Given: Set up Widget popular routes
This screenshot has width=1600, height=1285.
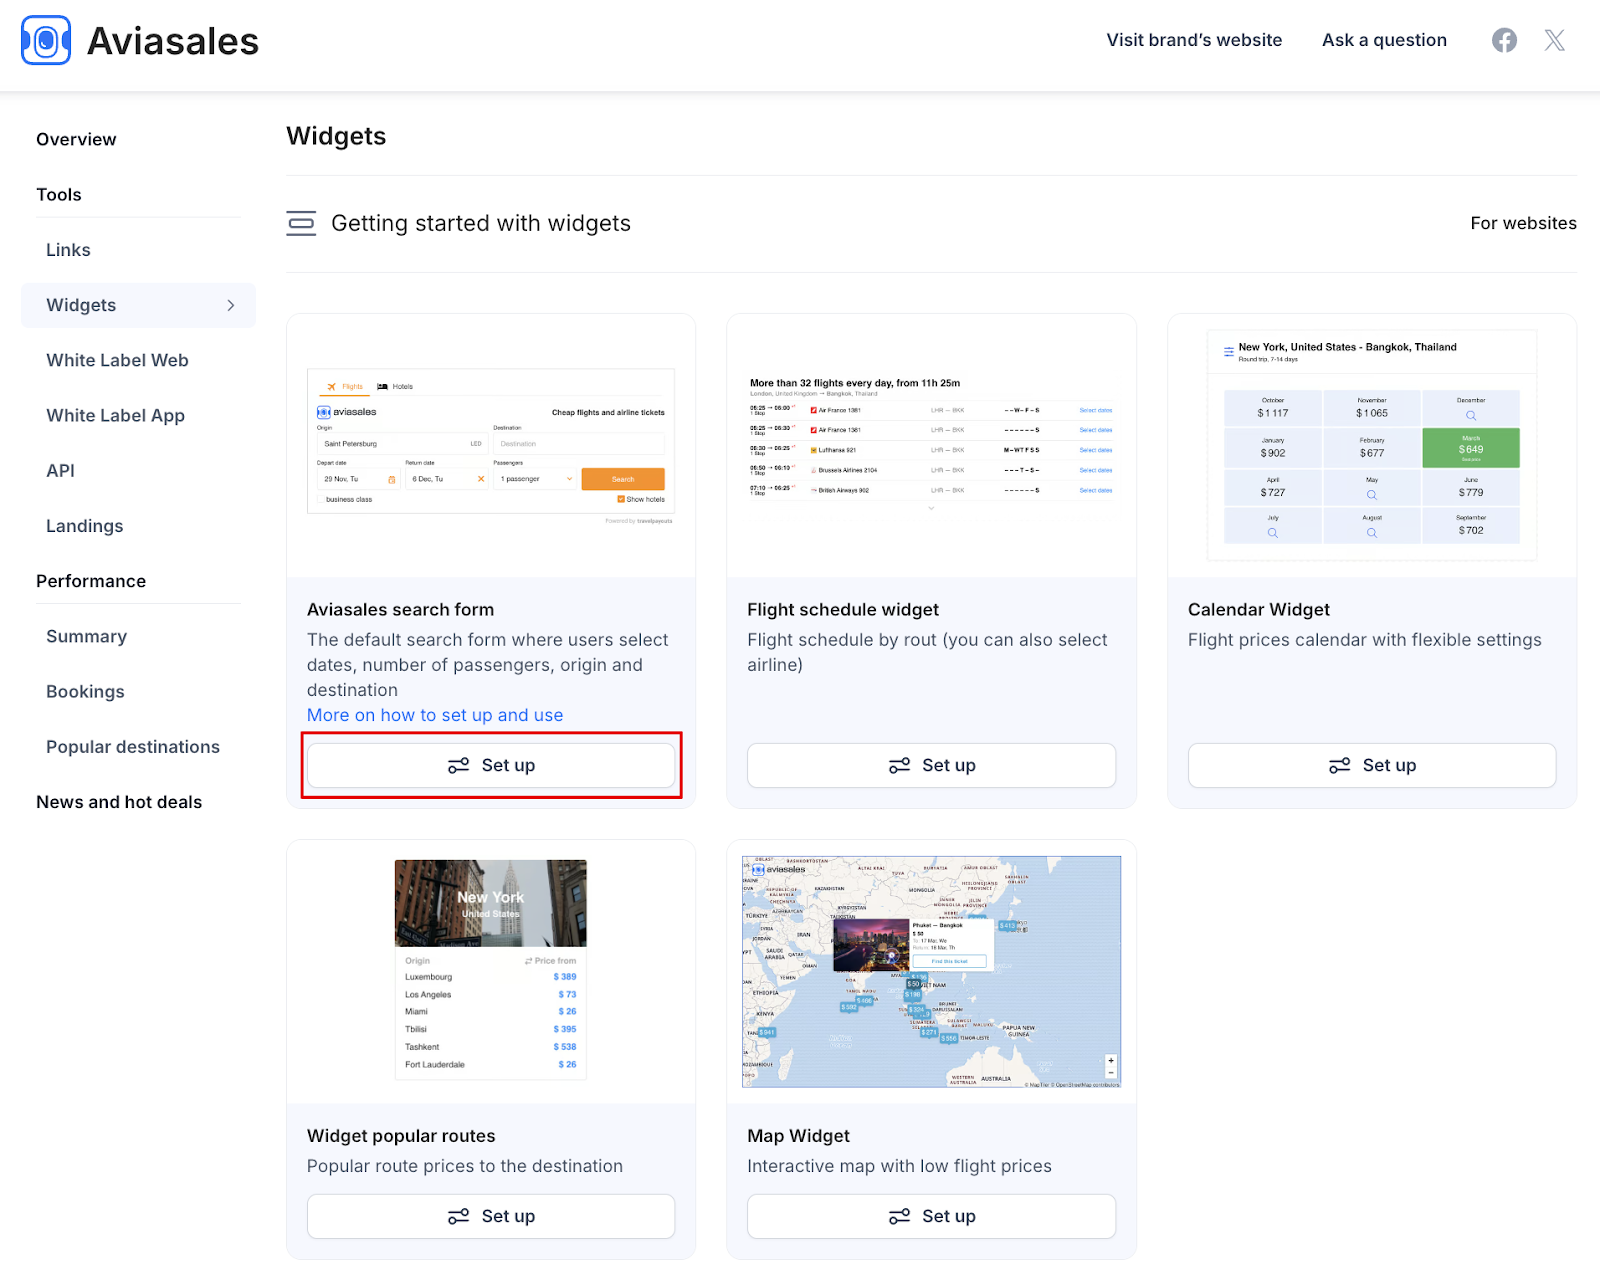Looking at the screenshot, I should (491, 1216).
